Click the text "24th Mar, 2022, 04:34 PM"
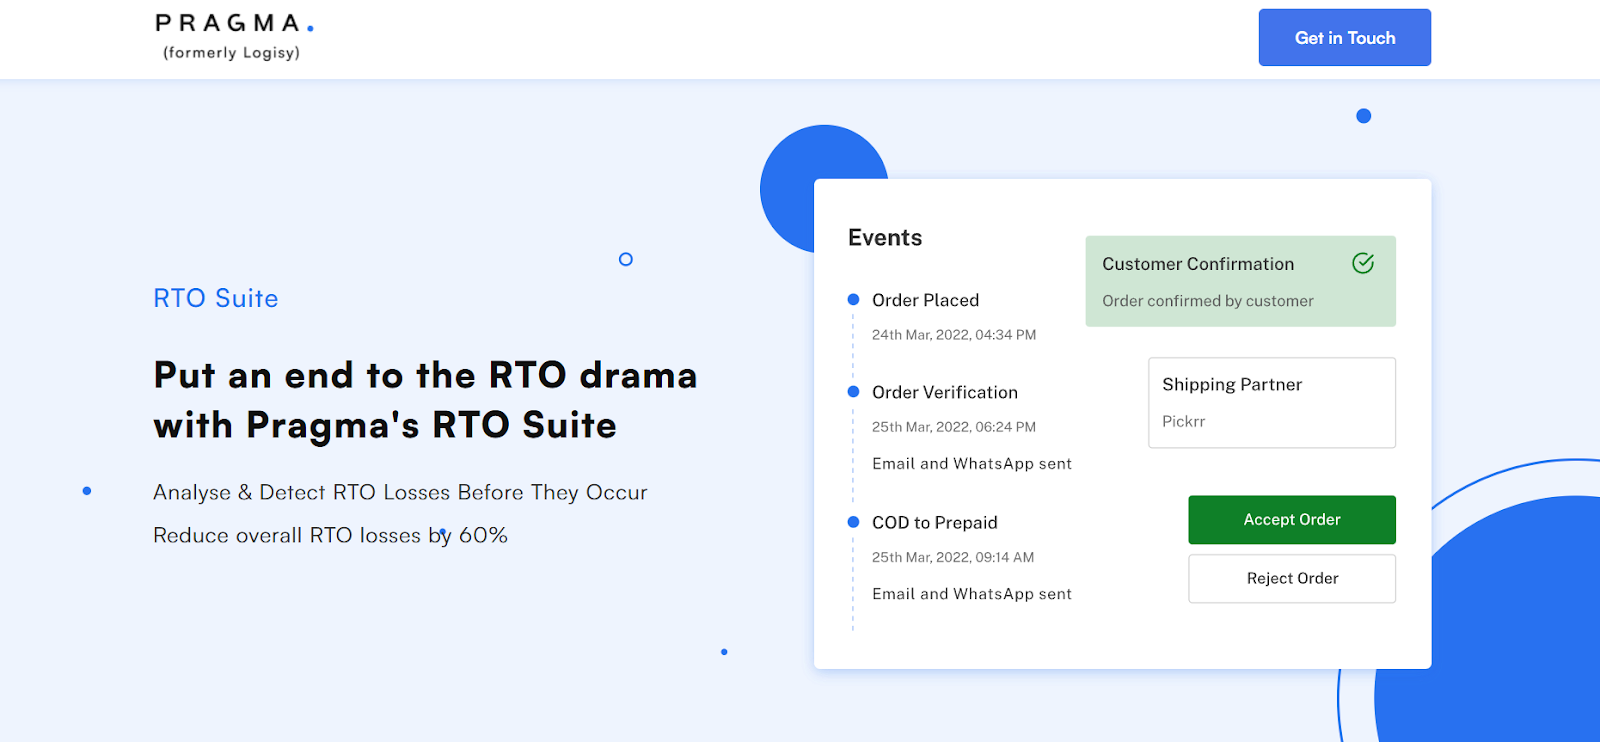Screen dimensions: 1600x742 coord(954,335)
